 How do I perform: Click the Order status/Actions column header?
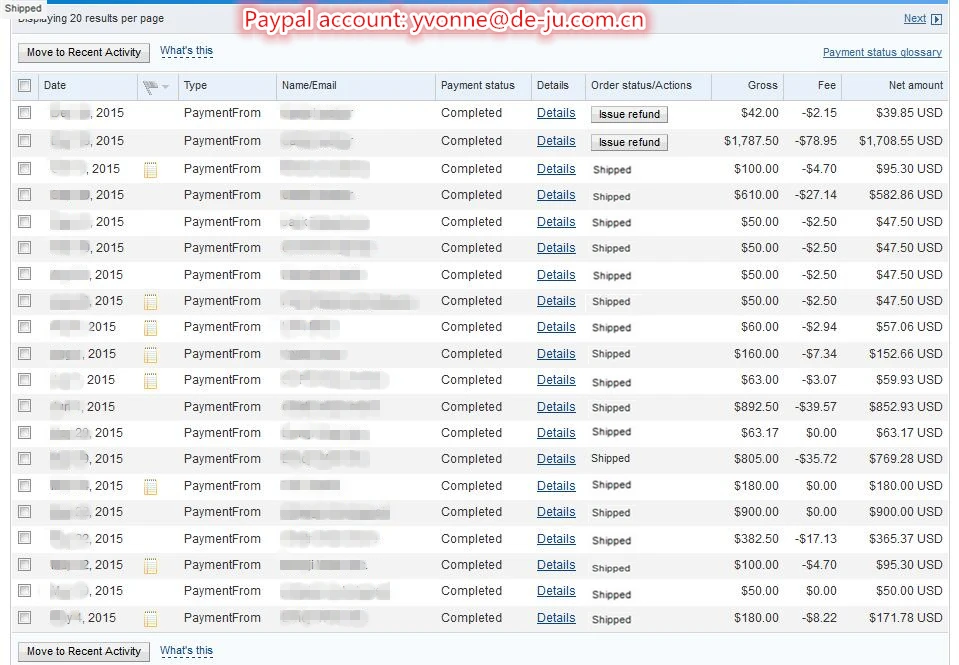tap(641, 86)
